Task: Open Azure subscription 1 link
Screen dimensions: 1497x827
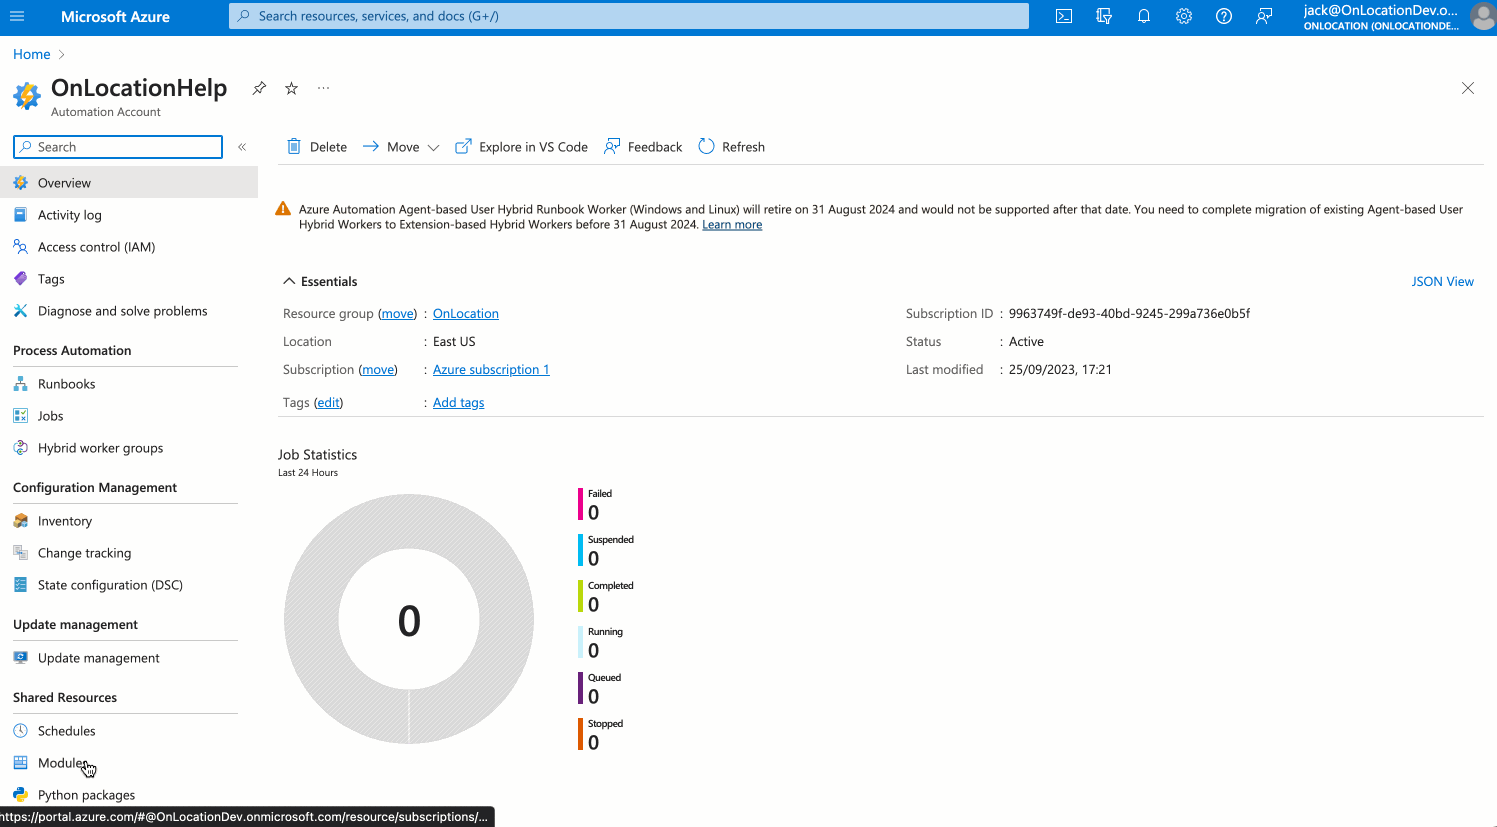Action: (x=491, y=370)
